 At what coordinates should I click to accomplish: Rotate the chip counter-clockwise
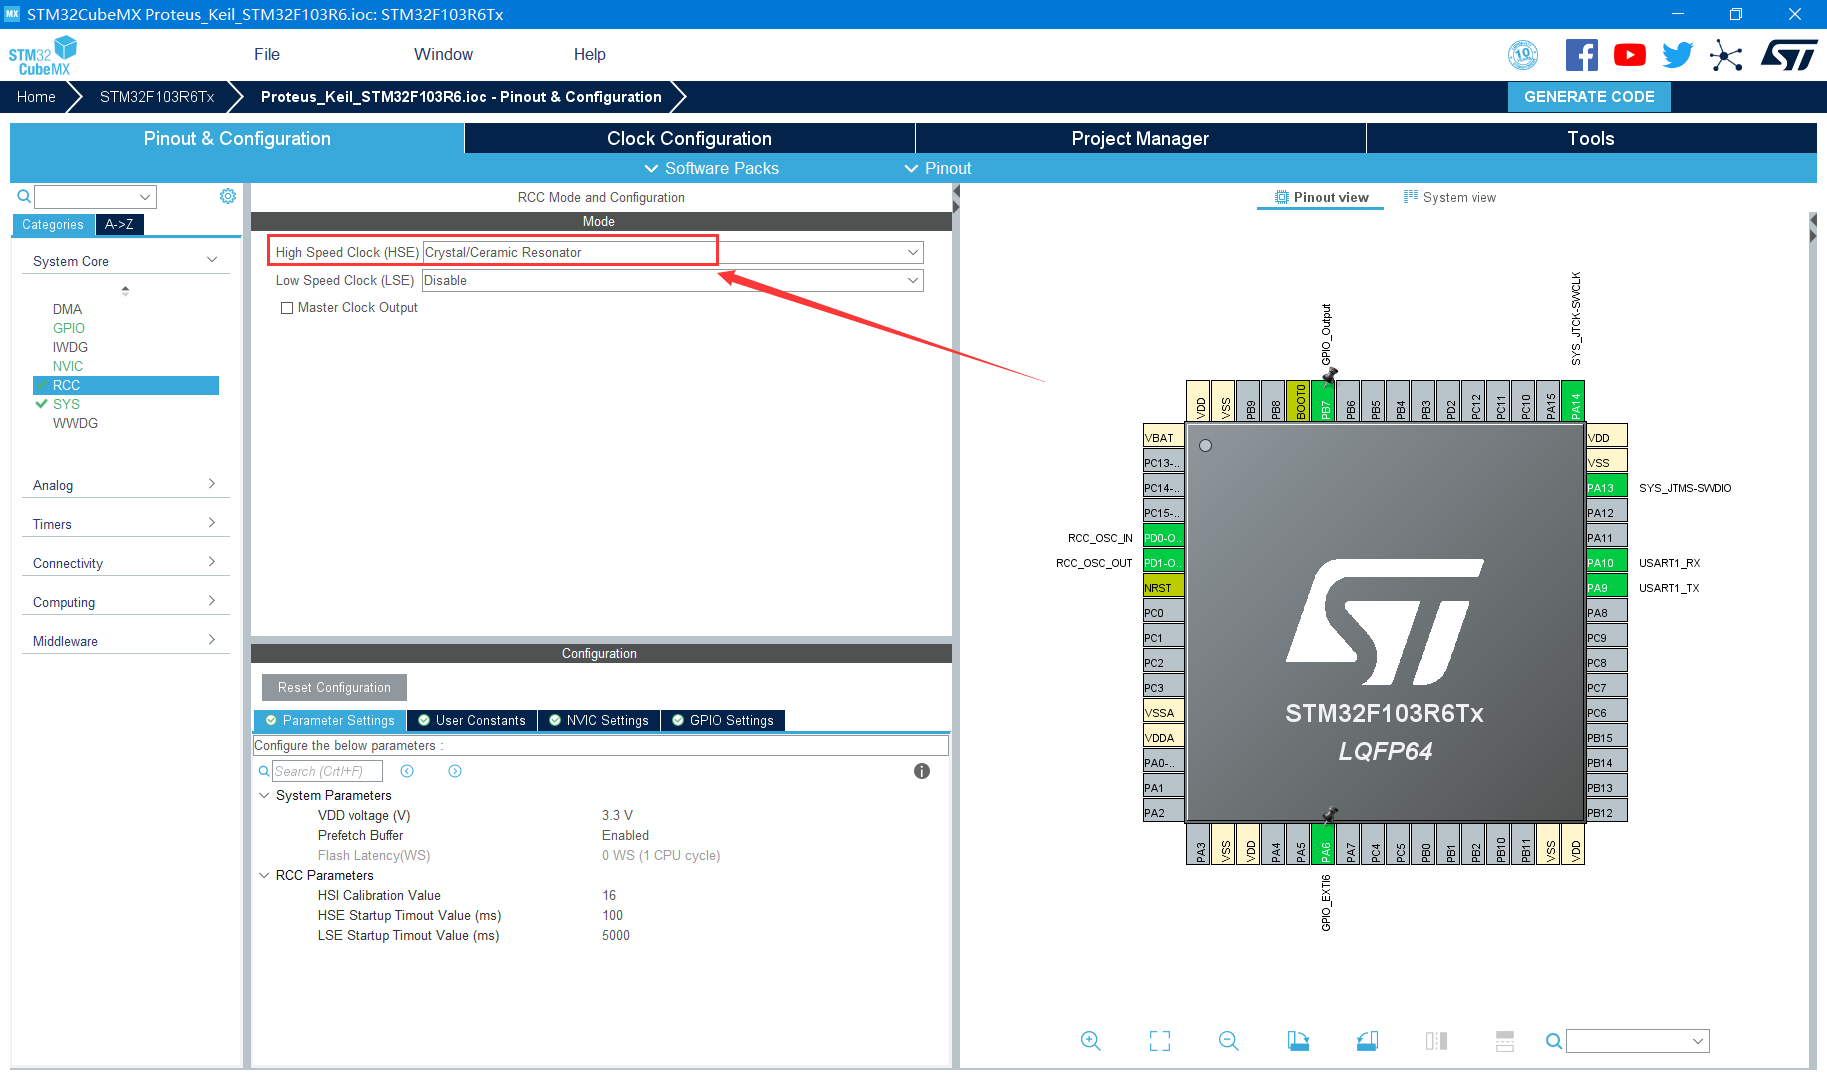[x=1367, y=1040]
